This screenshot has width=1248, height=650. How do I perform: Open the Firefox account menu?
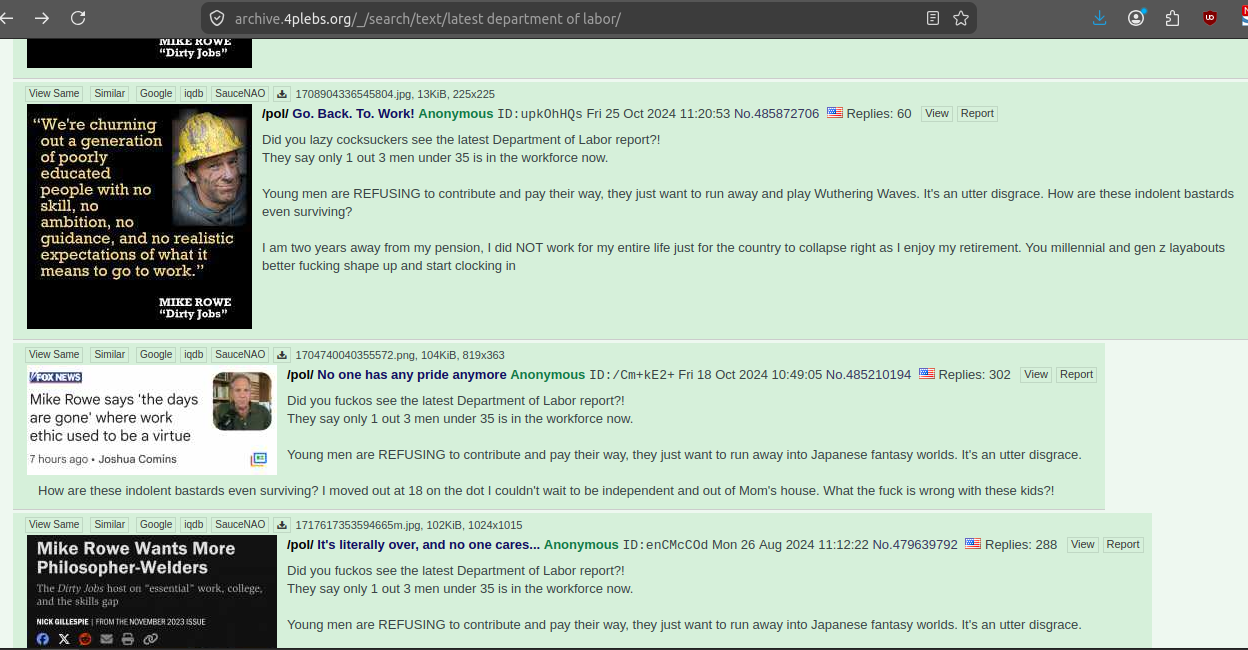coord(1136,18)
